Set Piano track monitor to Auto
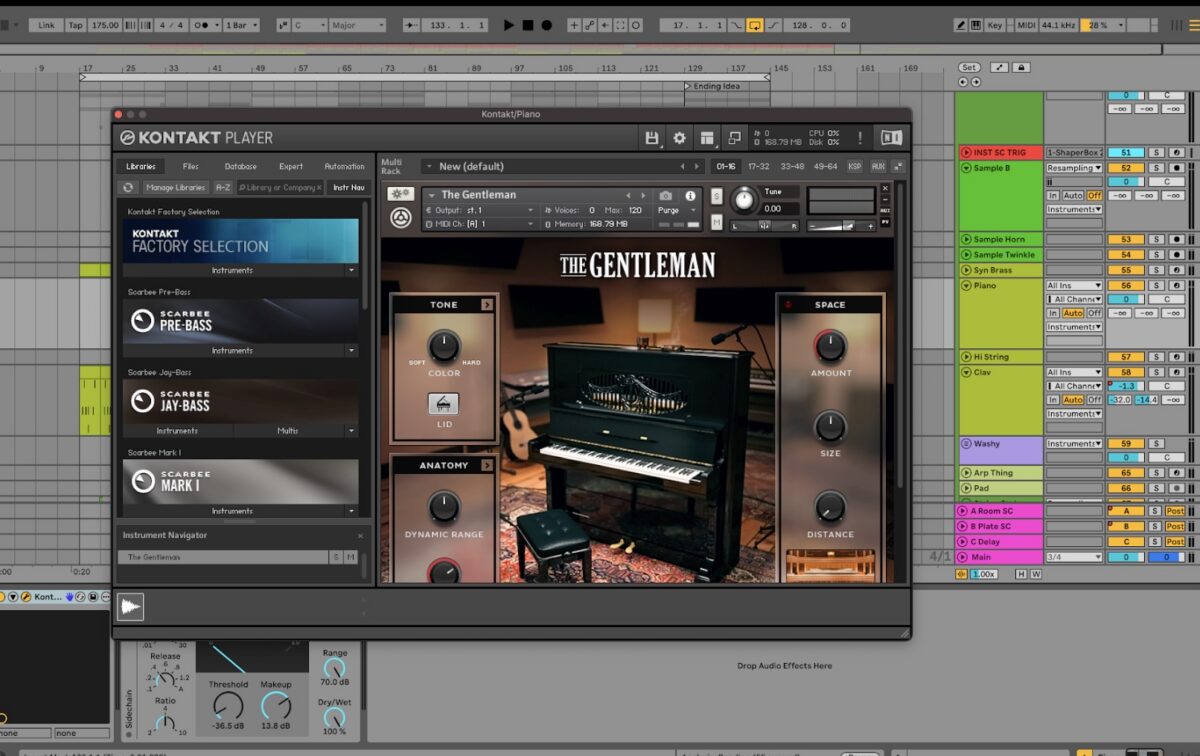The width and height of the screenshot is (1200, 756). [x=1073, y=313]
